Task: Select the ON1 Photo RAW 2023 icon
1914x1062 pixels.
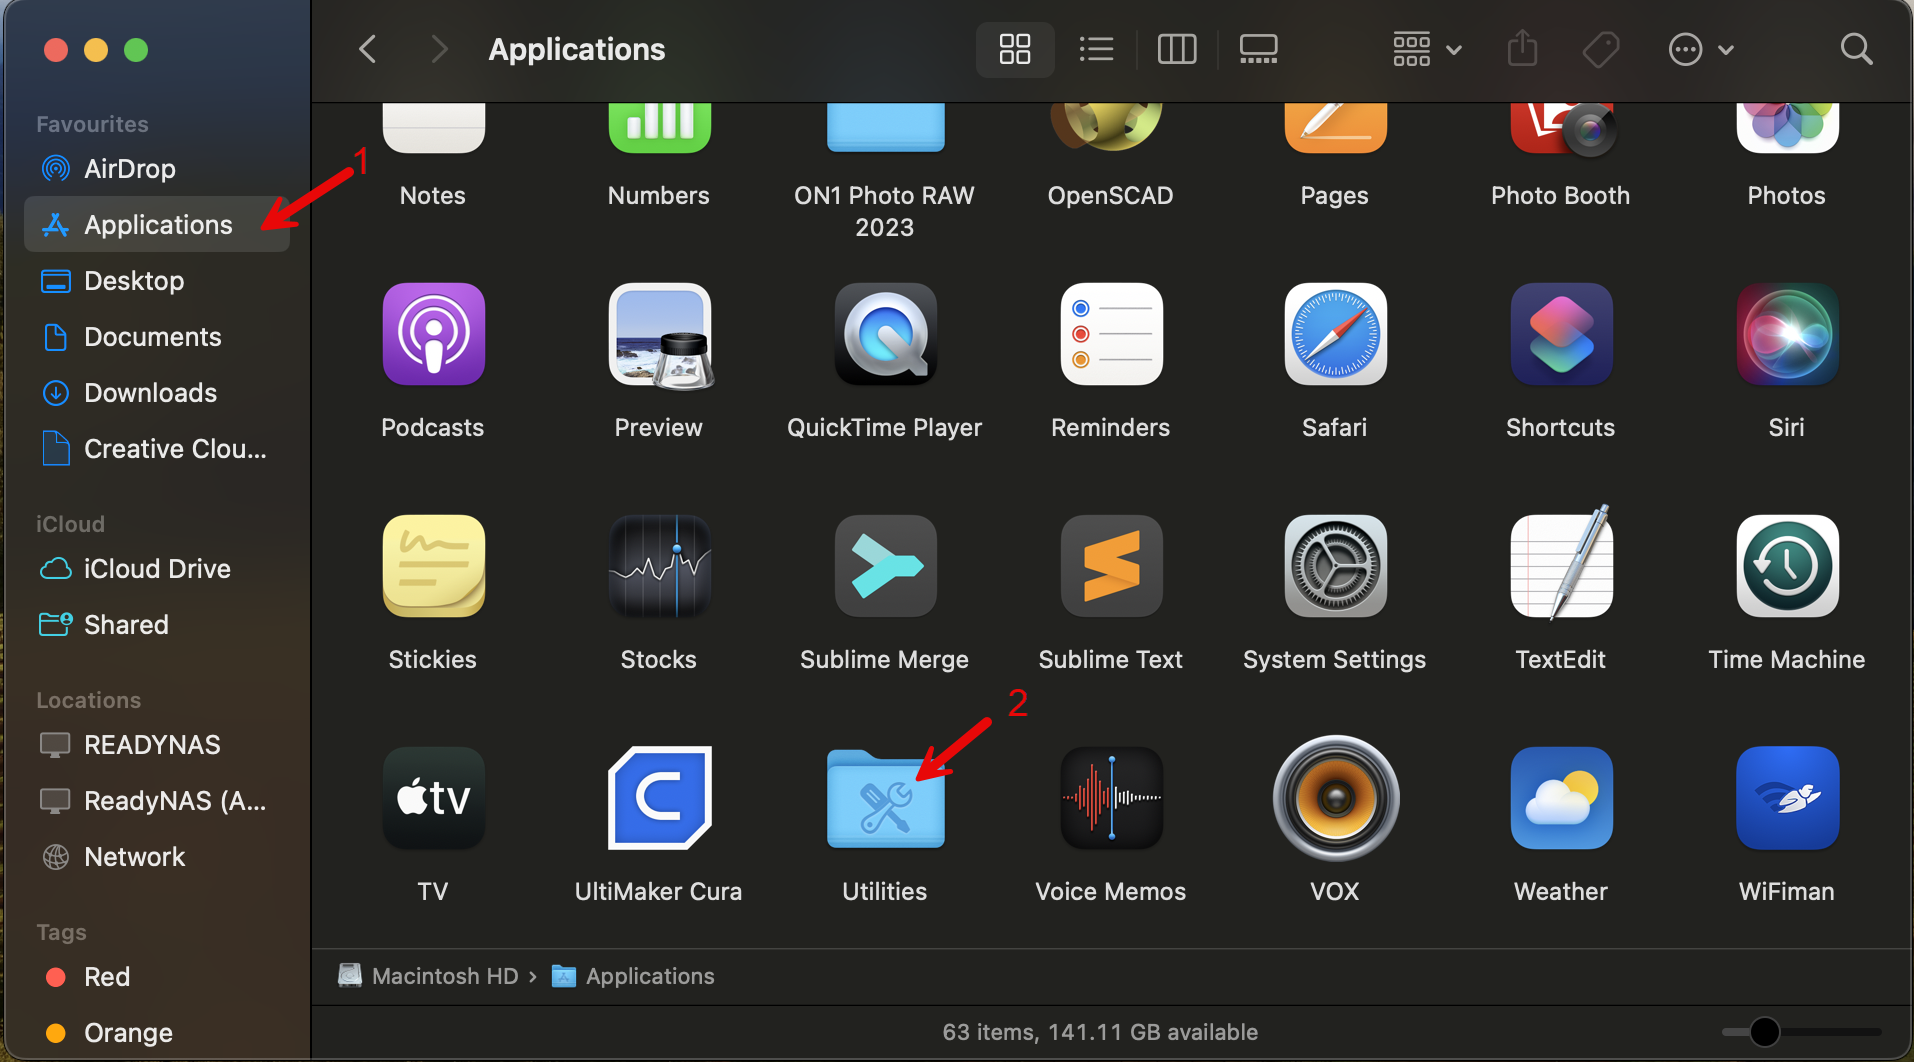Action: (885, 128)
